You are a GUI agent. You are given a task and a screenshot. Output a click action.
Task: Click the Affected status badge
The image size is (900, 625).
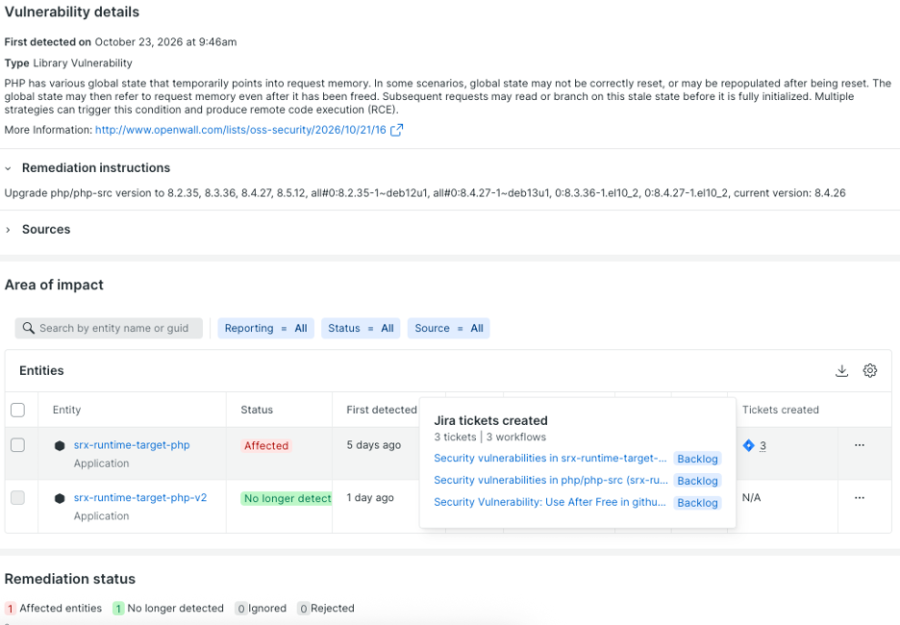[266, 446]
